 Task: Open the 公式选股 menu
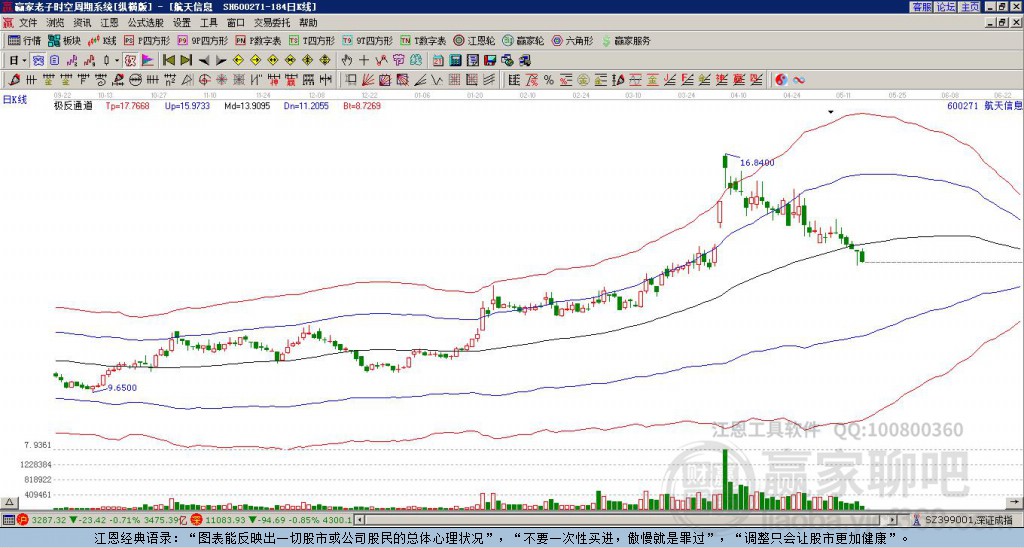tap(146, 23)
